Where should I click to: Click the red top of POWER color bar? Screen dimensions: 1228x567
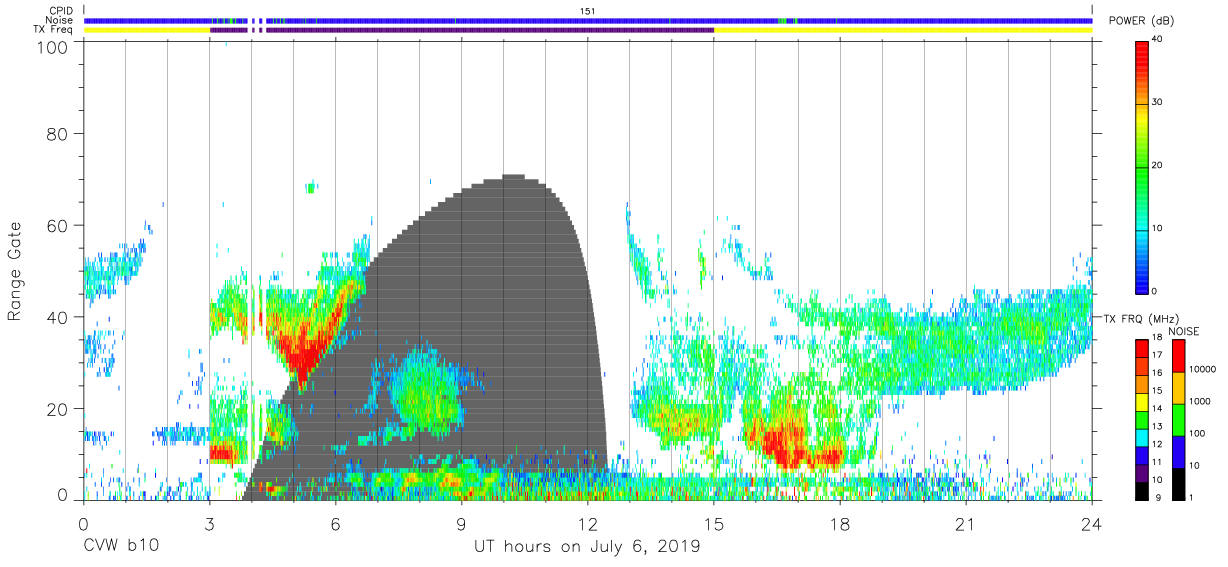(1141, 54)
